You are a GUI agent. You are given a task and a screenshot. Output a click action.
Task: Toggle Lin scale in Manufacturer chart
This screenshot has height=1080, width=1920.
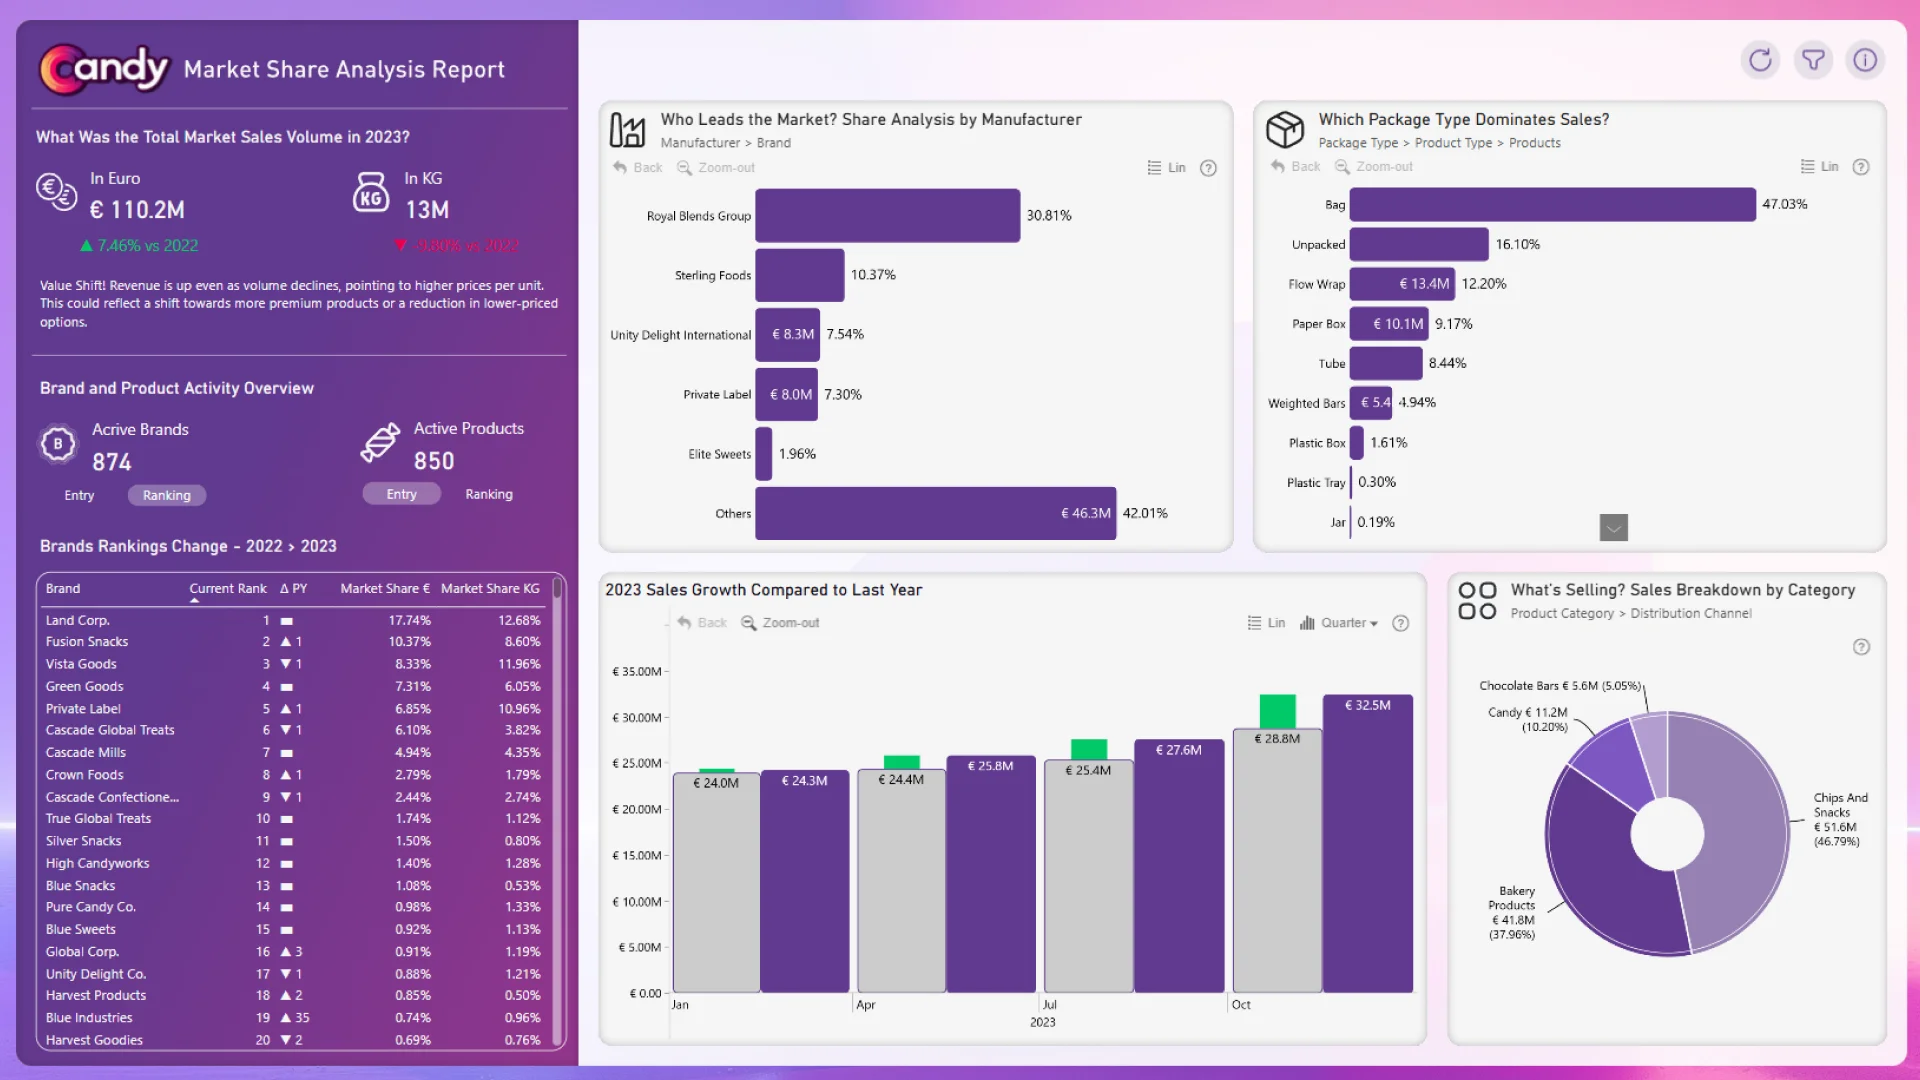point(1166,168)
